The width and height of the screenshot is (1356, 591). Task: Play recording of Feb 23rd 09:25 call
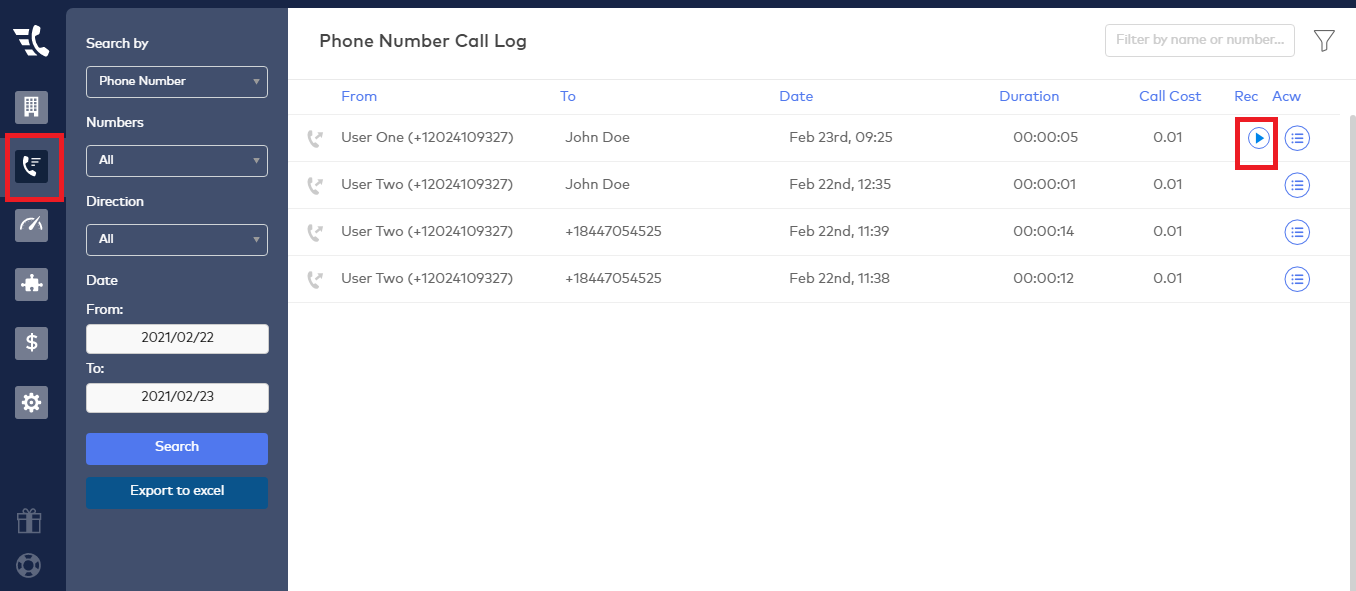point(1259,138)
